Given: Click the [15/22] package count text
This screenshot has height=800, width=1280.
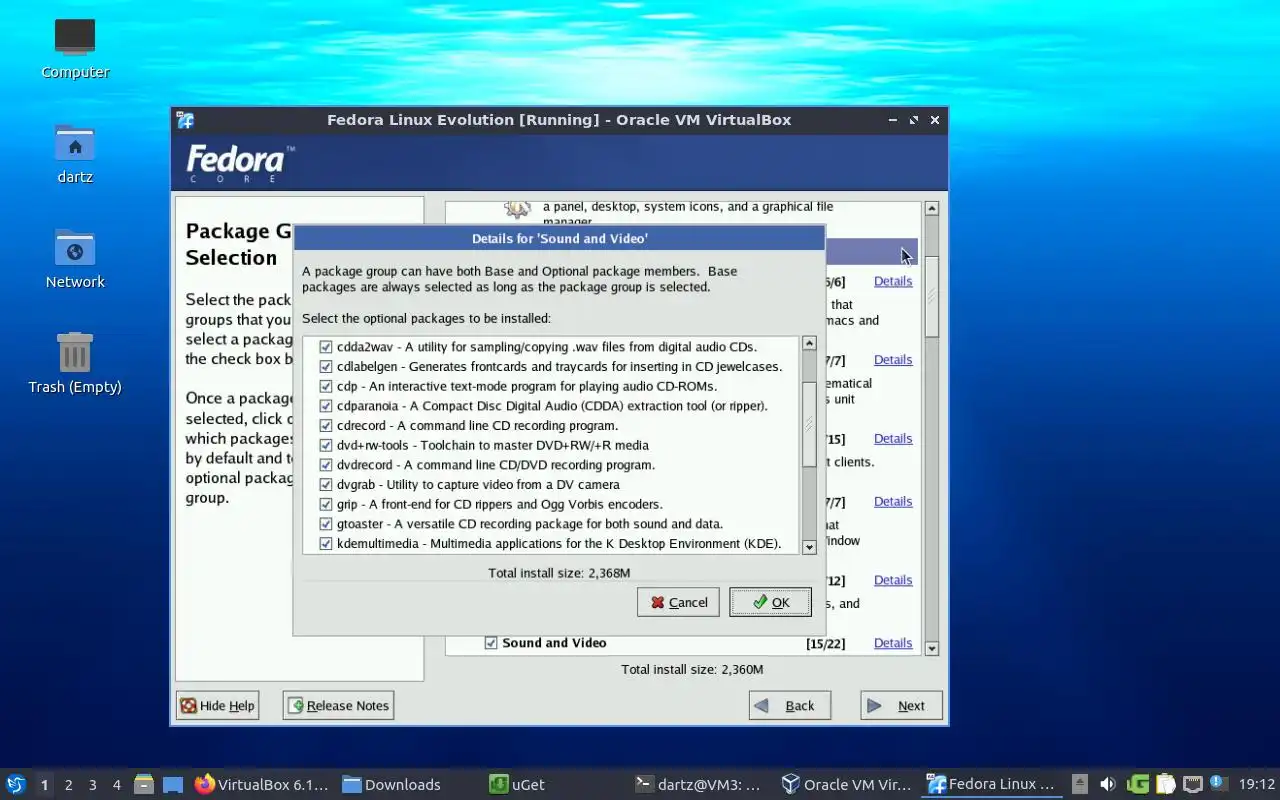Looking at the screenshot, I should pyautogui.click(x=825, y=643).
